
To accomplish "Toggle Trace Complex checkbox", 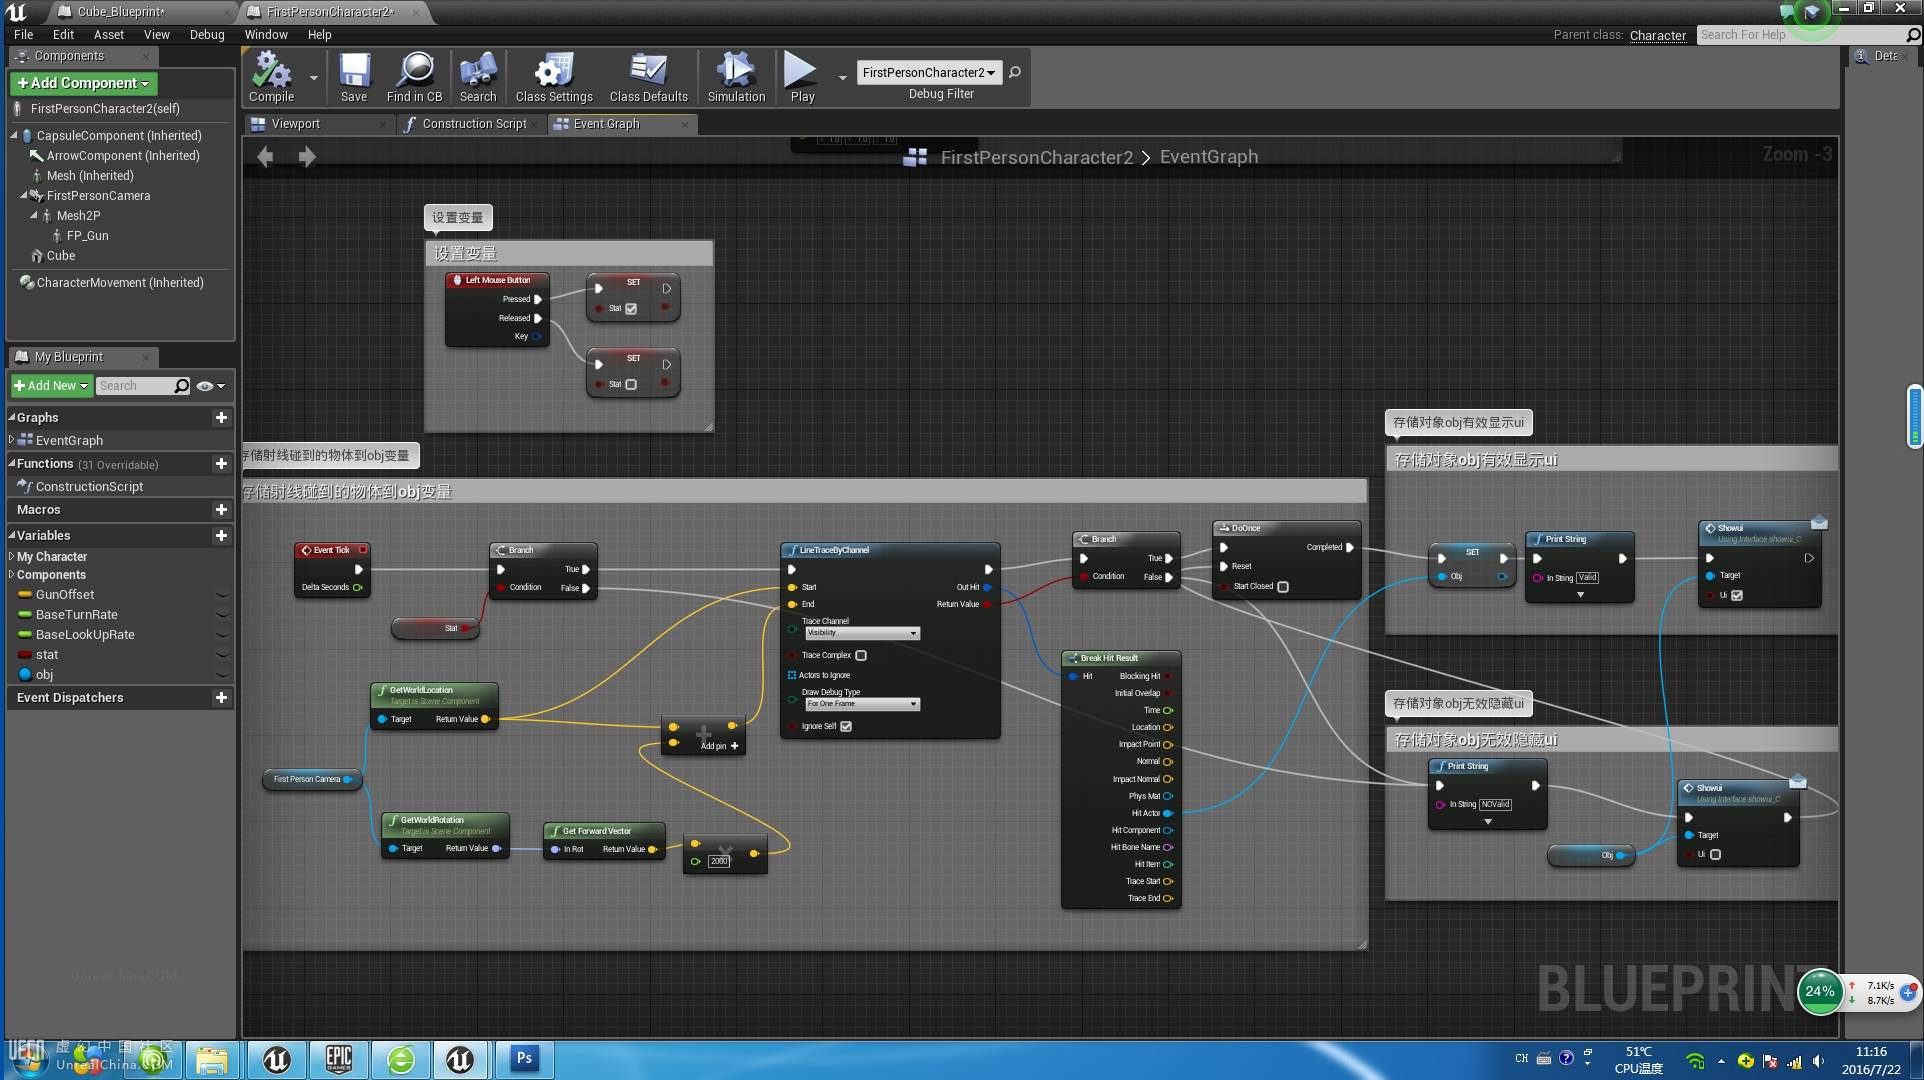I will pos(861,656).
